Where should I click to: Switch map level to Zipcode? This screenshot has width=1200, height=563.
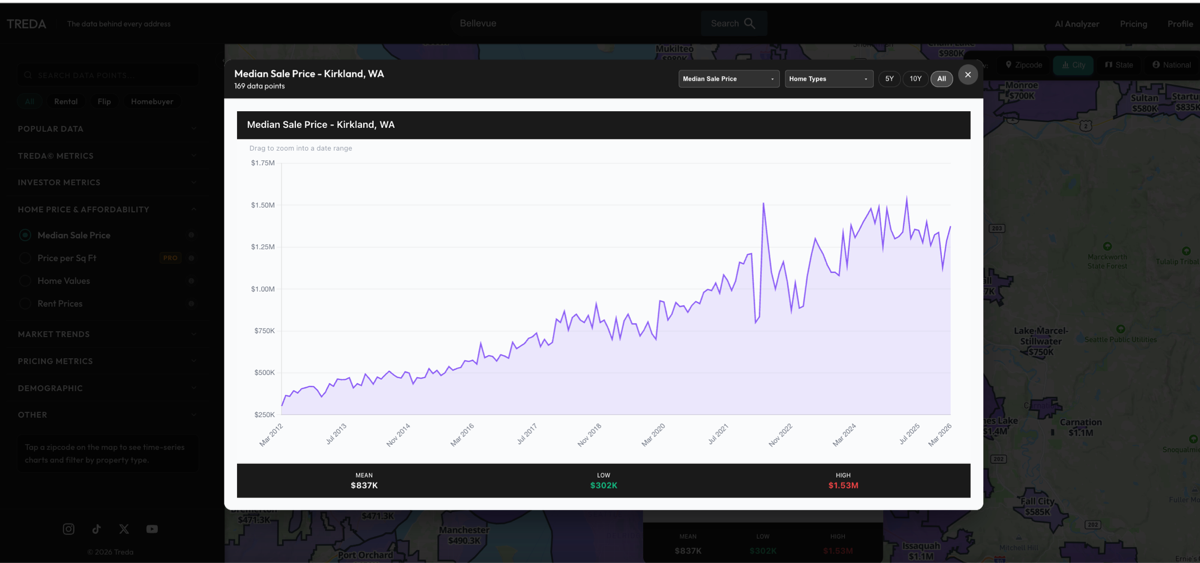tap(1024, 65)
